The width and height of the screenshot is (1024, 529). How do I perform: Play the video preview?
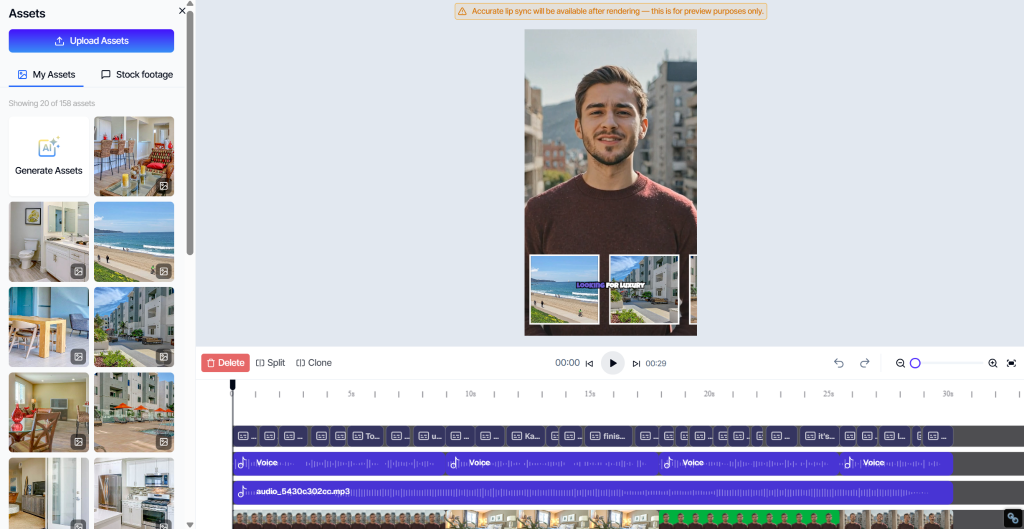tap(613, 363)
